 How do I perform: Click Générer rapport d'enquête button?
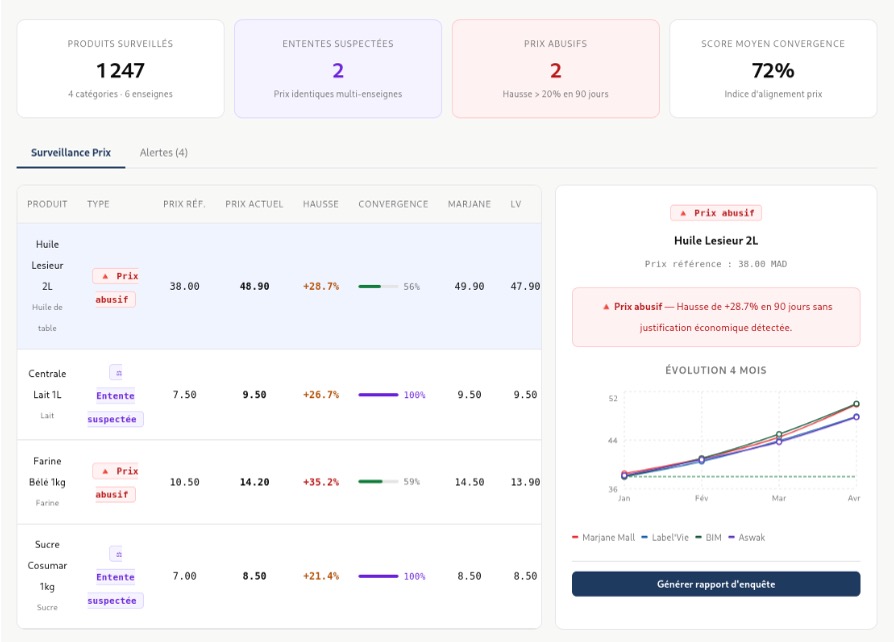[716, 584]
